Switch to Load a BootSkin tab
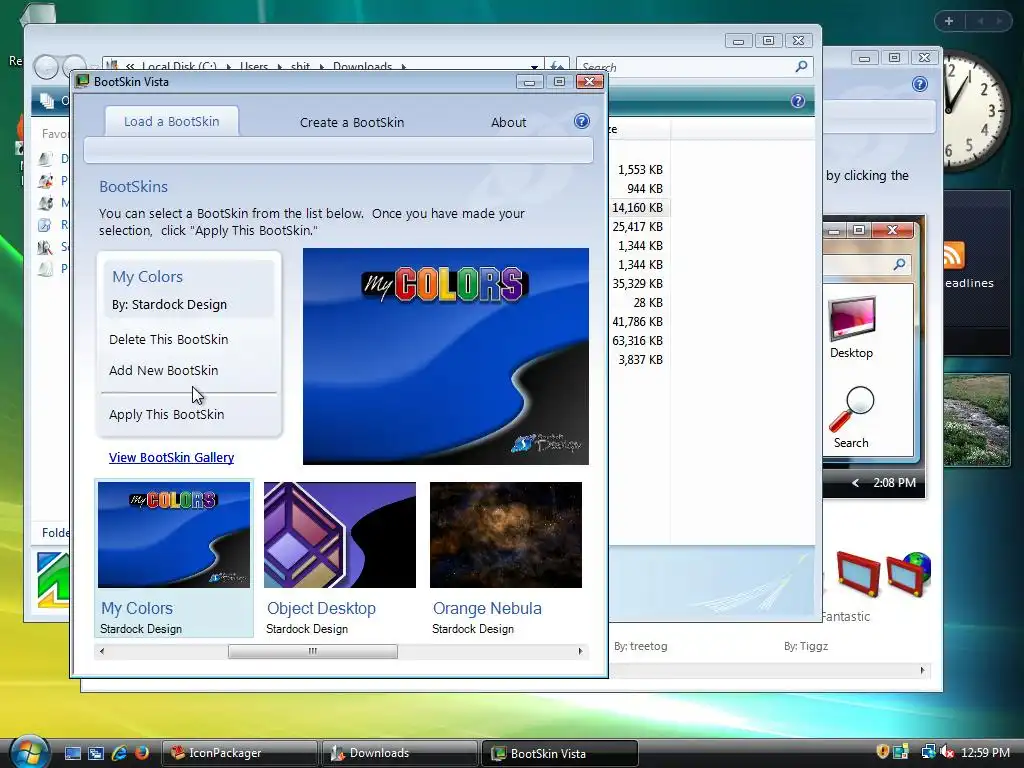Viewport: 1024px width, 768px height. click(172, 121)
